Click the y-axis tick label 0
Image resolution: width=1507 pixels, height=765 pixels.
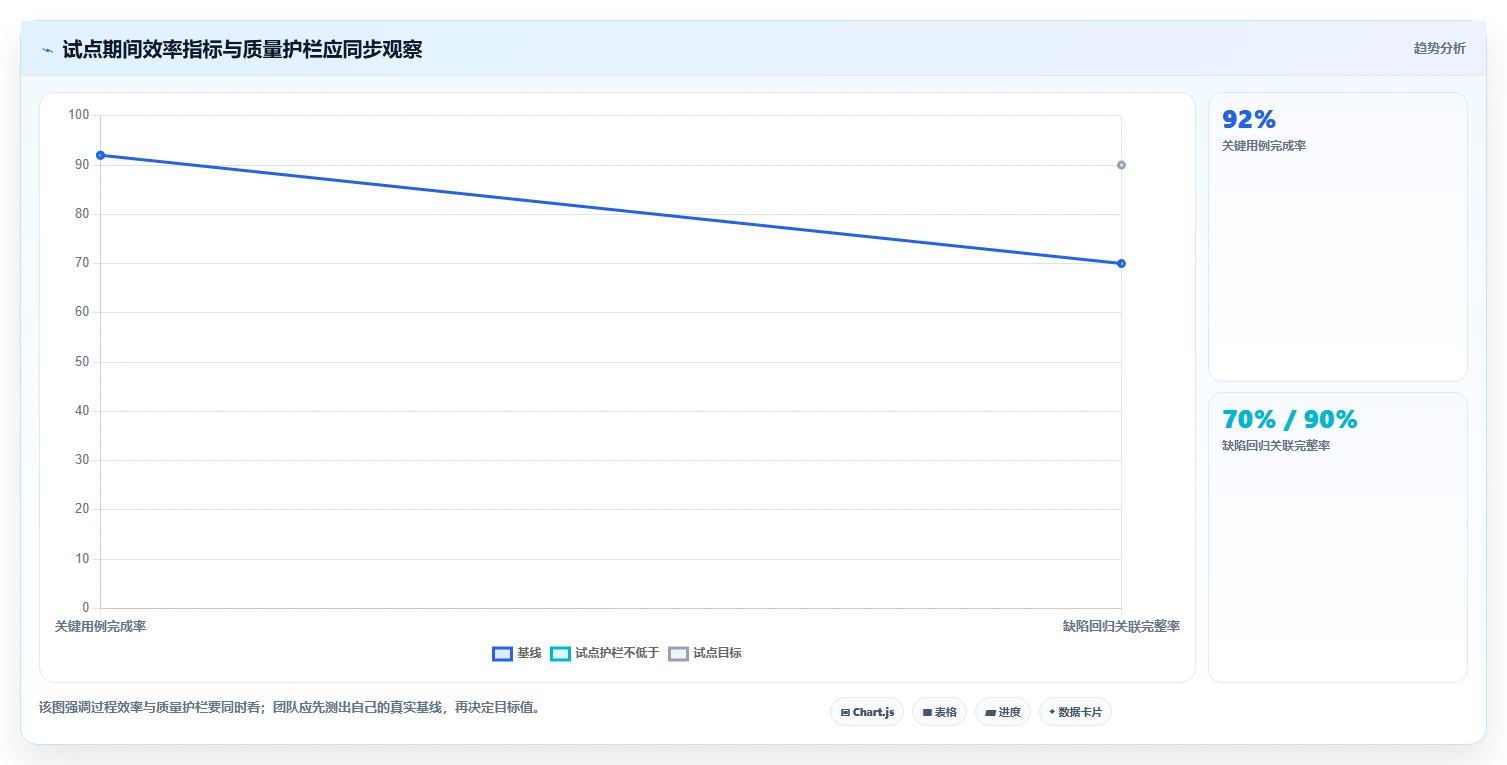86,608
